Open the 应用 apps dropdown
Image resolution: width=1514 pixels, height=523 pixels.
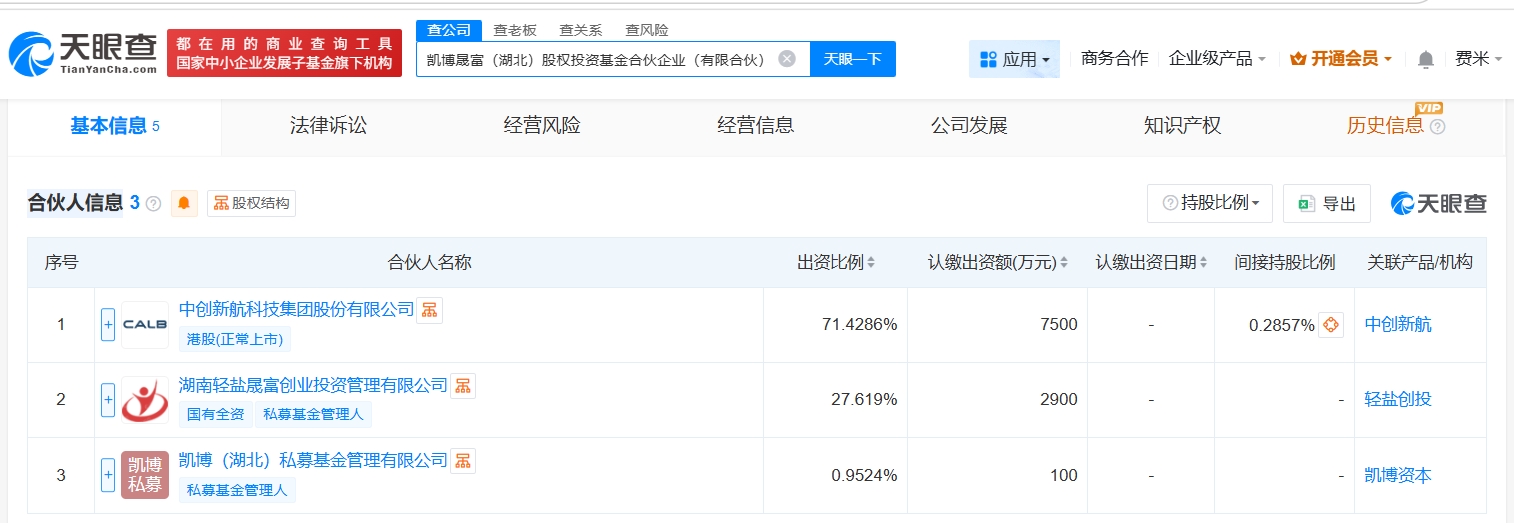[x=1014, y=59]
